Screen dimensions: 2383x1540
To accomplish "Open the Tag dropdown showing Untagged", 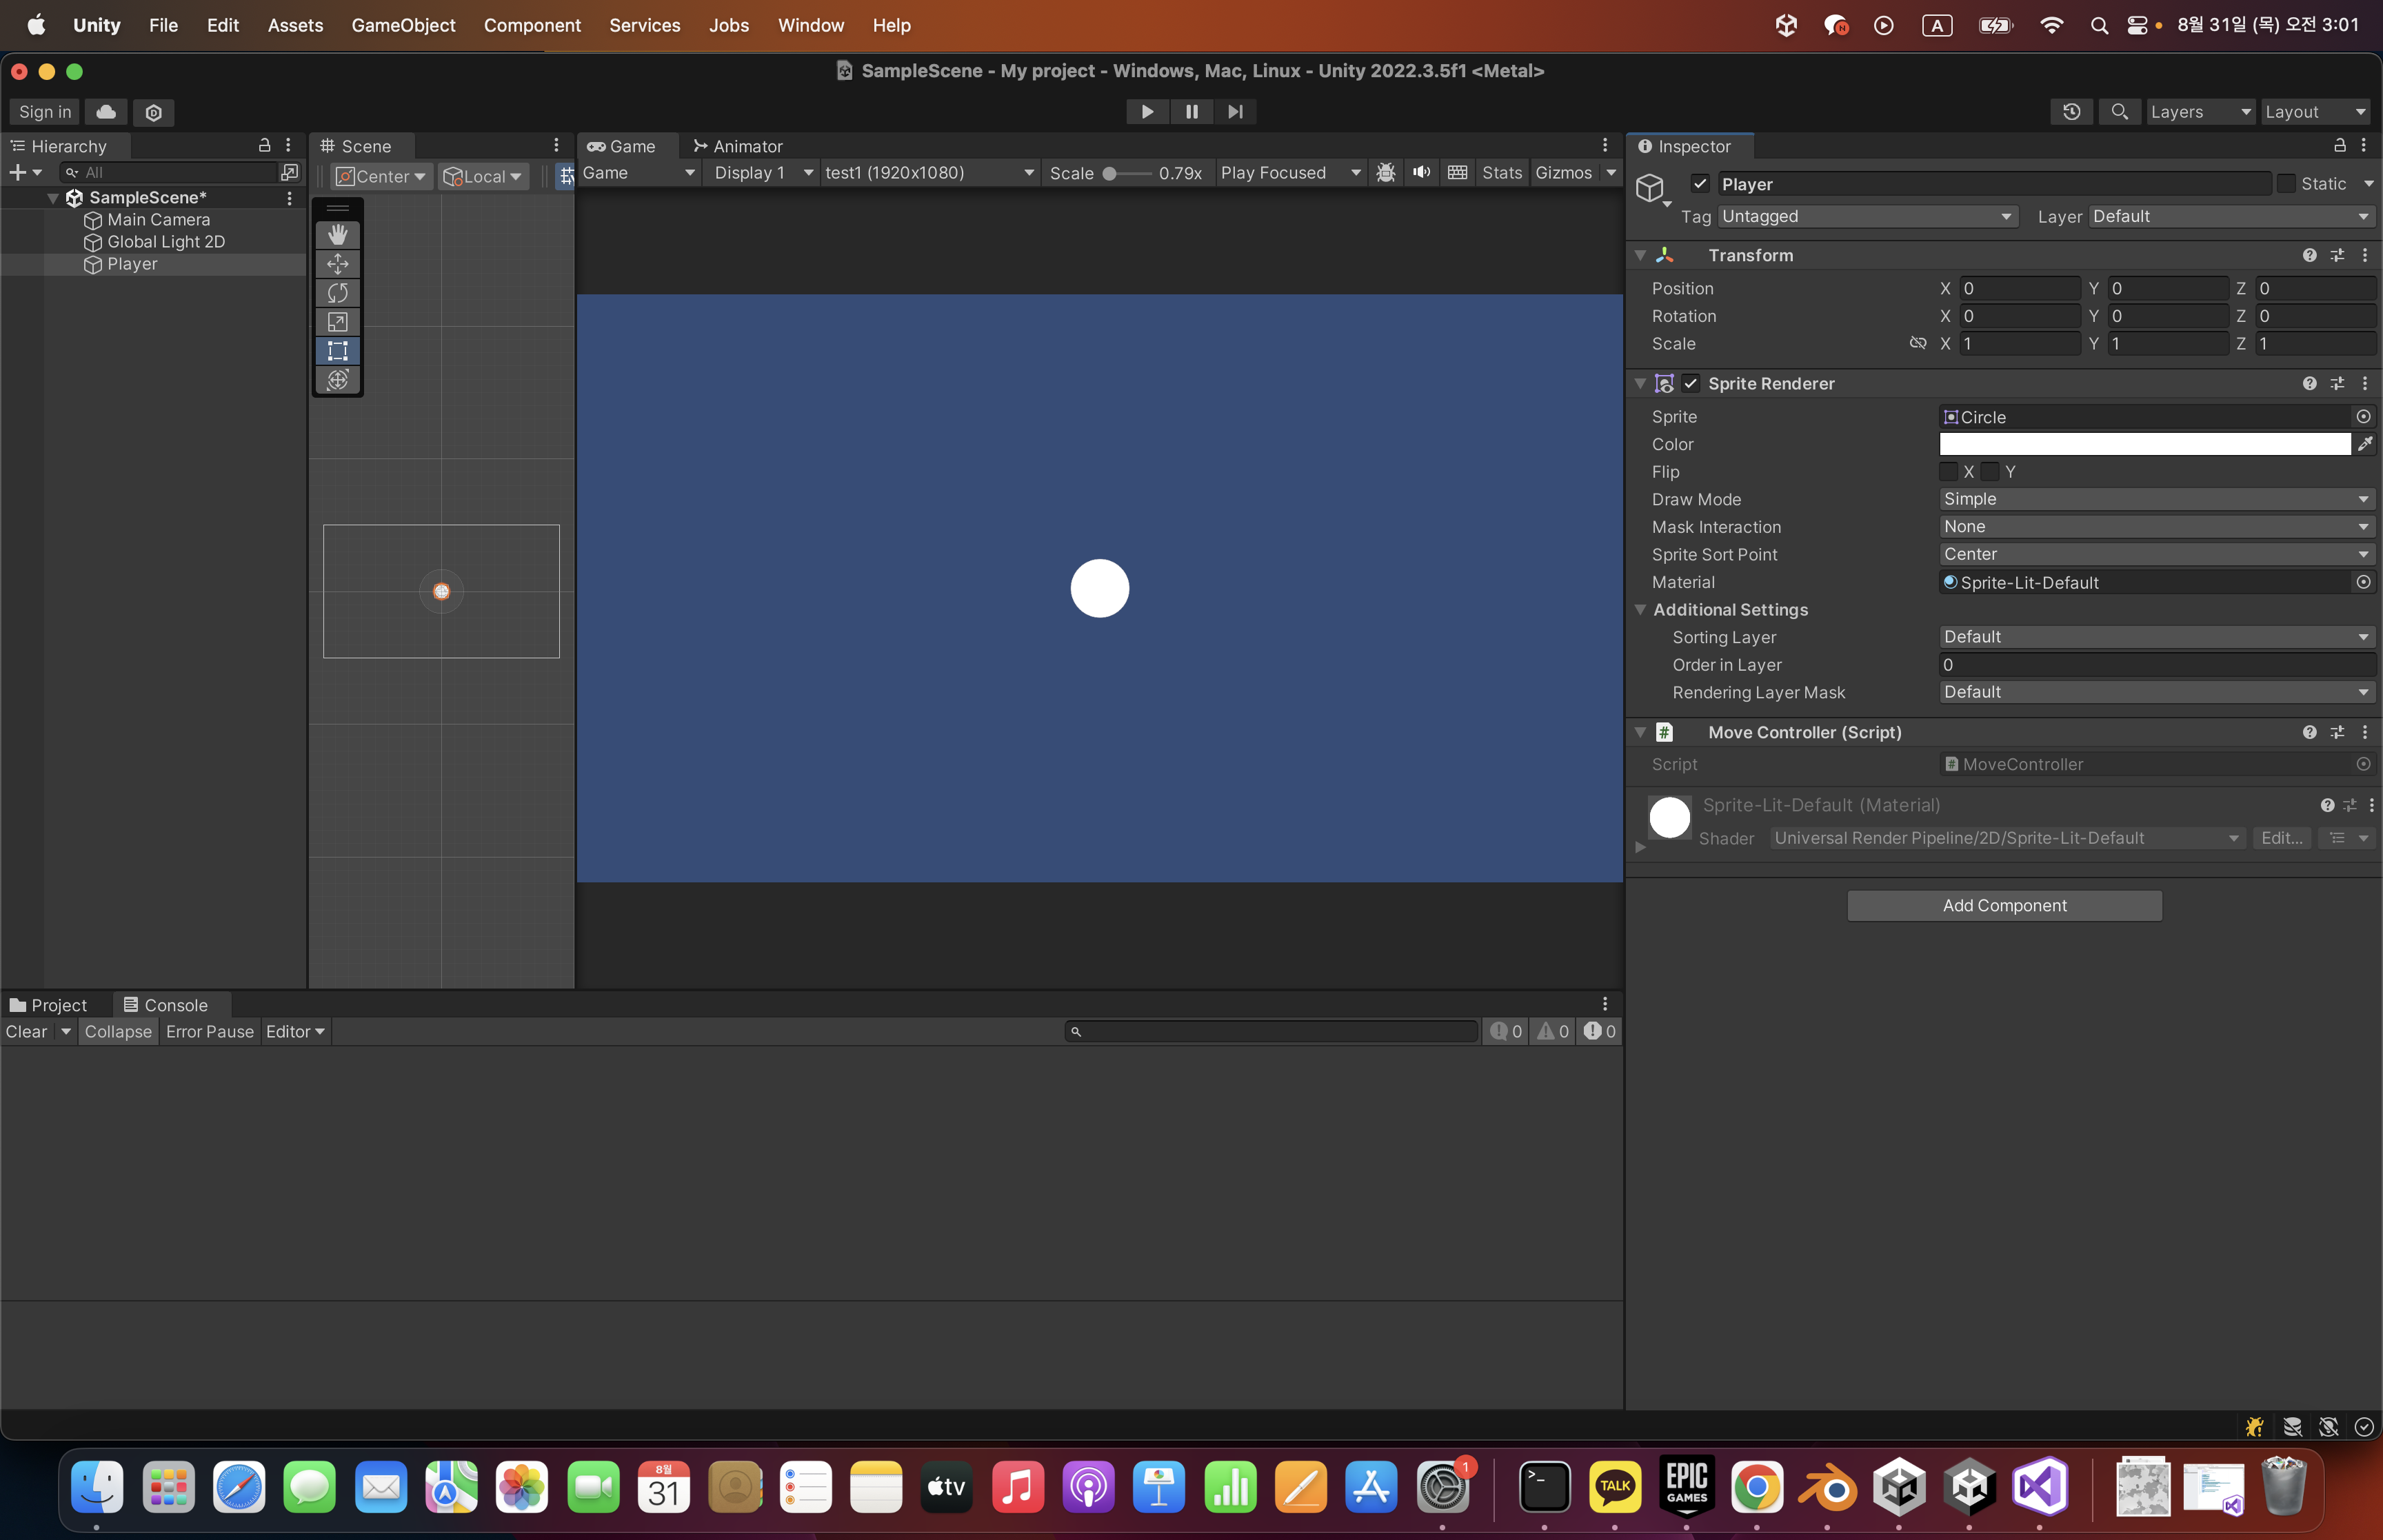I will (x=1866, y=216).
